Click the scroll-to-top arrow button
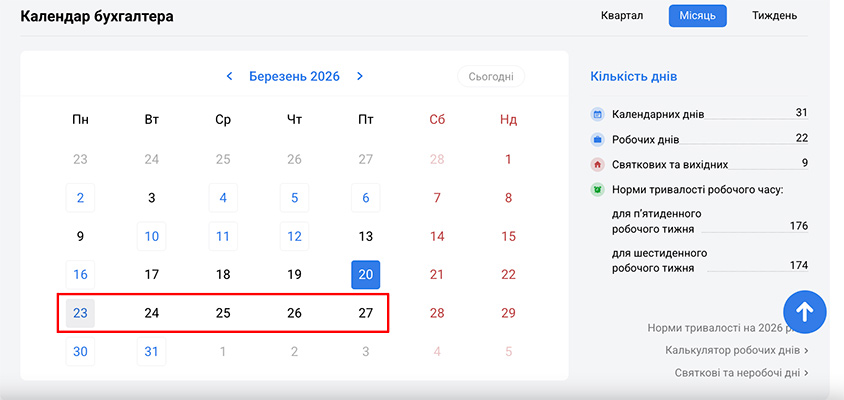844x400 pixels. coord(804,312)
